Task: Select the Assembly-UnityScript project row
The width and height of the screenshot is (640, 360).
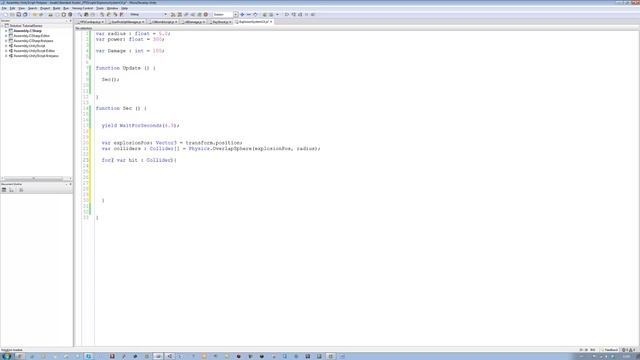Action: [x=29, y=46]
